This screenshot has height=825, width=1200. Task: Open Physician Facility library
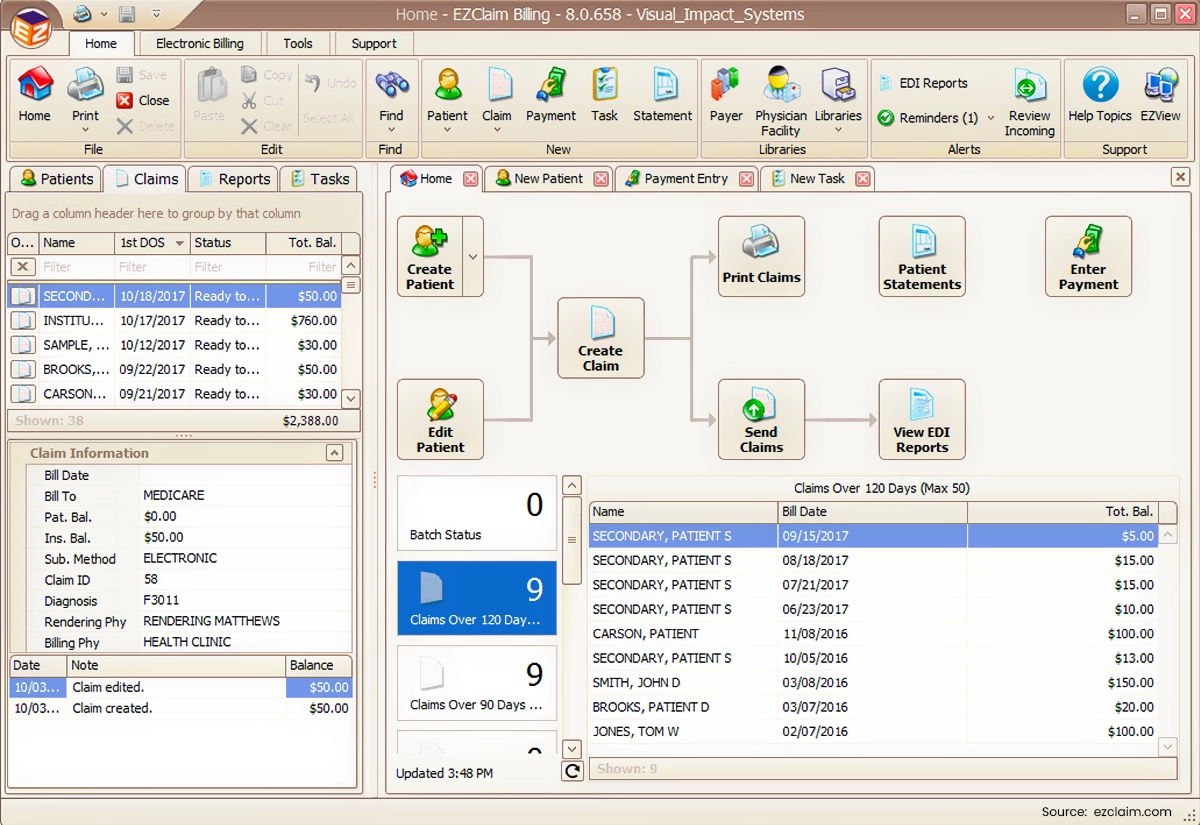click(x=780, y=102)
